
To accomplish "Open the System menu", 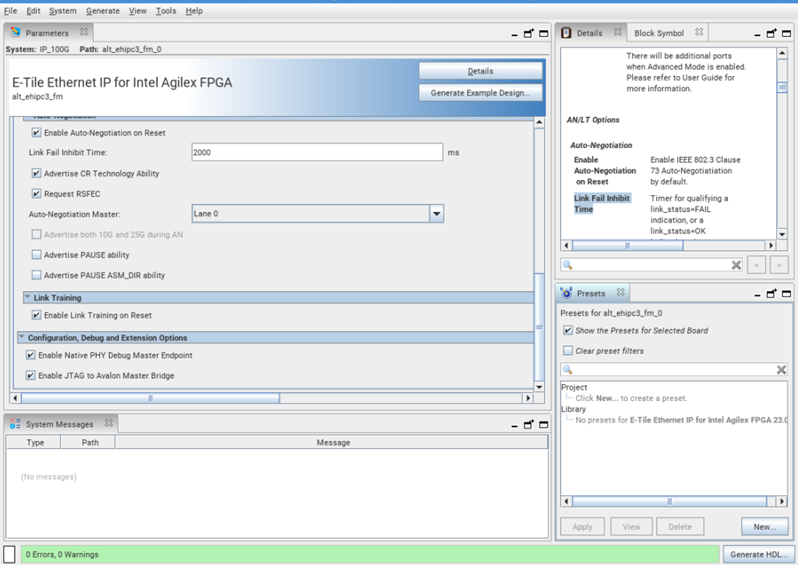I will [63, 11].
